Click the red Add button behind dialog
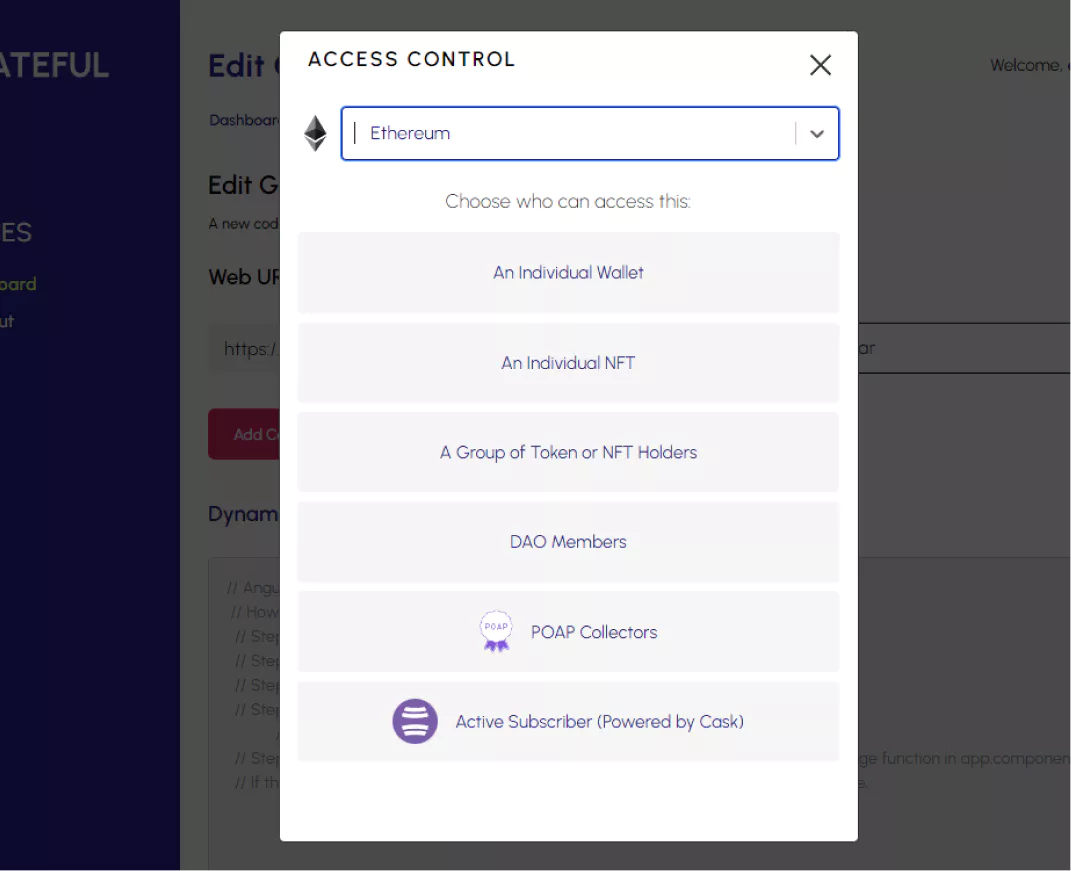Image resolution: width=1071 pixels, height=871 pixels. (244, 434)
